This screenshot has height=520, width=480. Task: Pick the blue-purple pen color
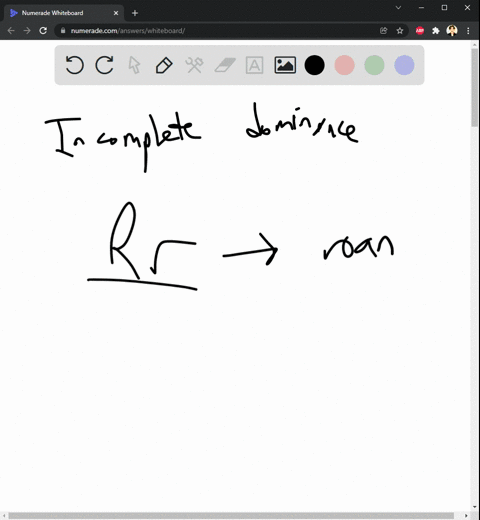(404, 65)
